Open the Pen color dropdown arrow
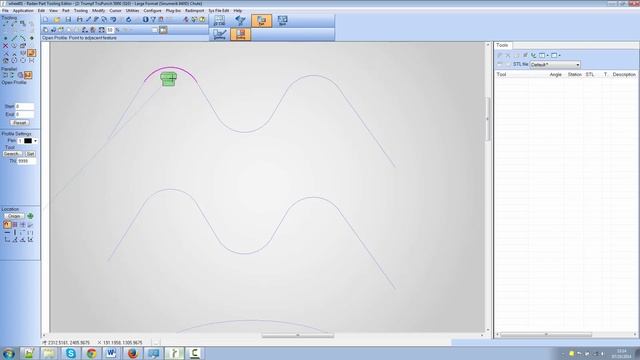Viewport: 640px width, 360px height. [36, 141]
